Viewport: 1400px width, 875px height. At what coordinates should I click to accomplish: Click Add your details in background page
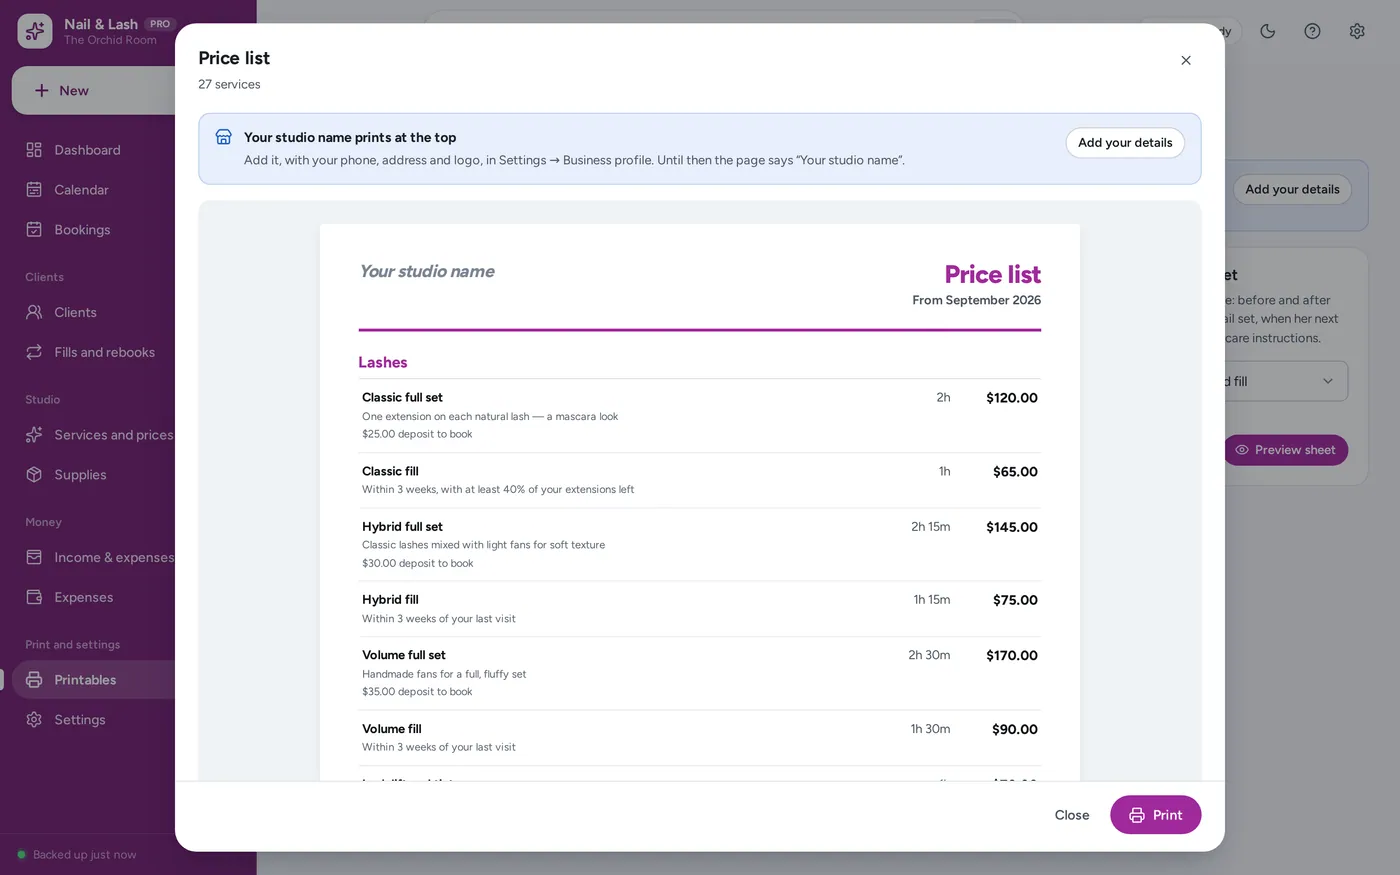click(1292, 190)
